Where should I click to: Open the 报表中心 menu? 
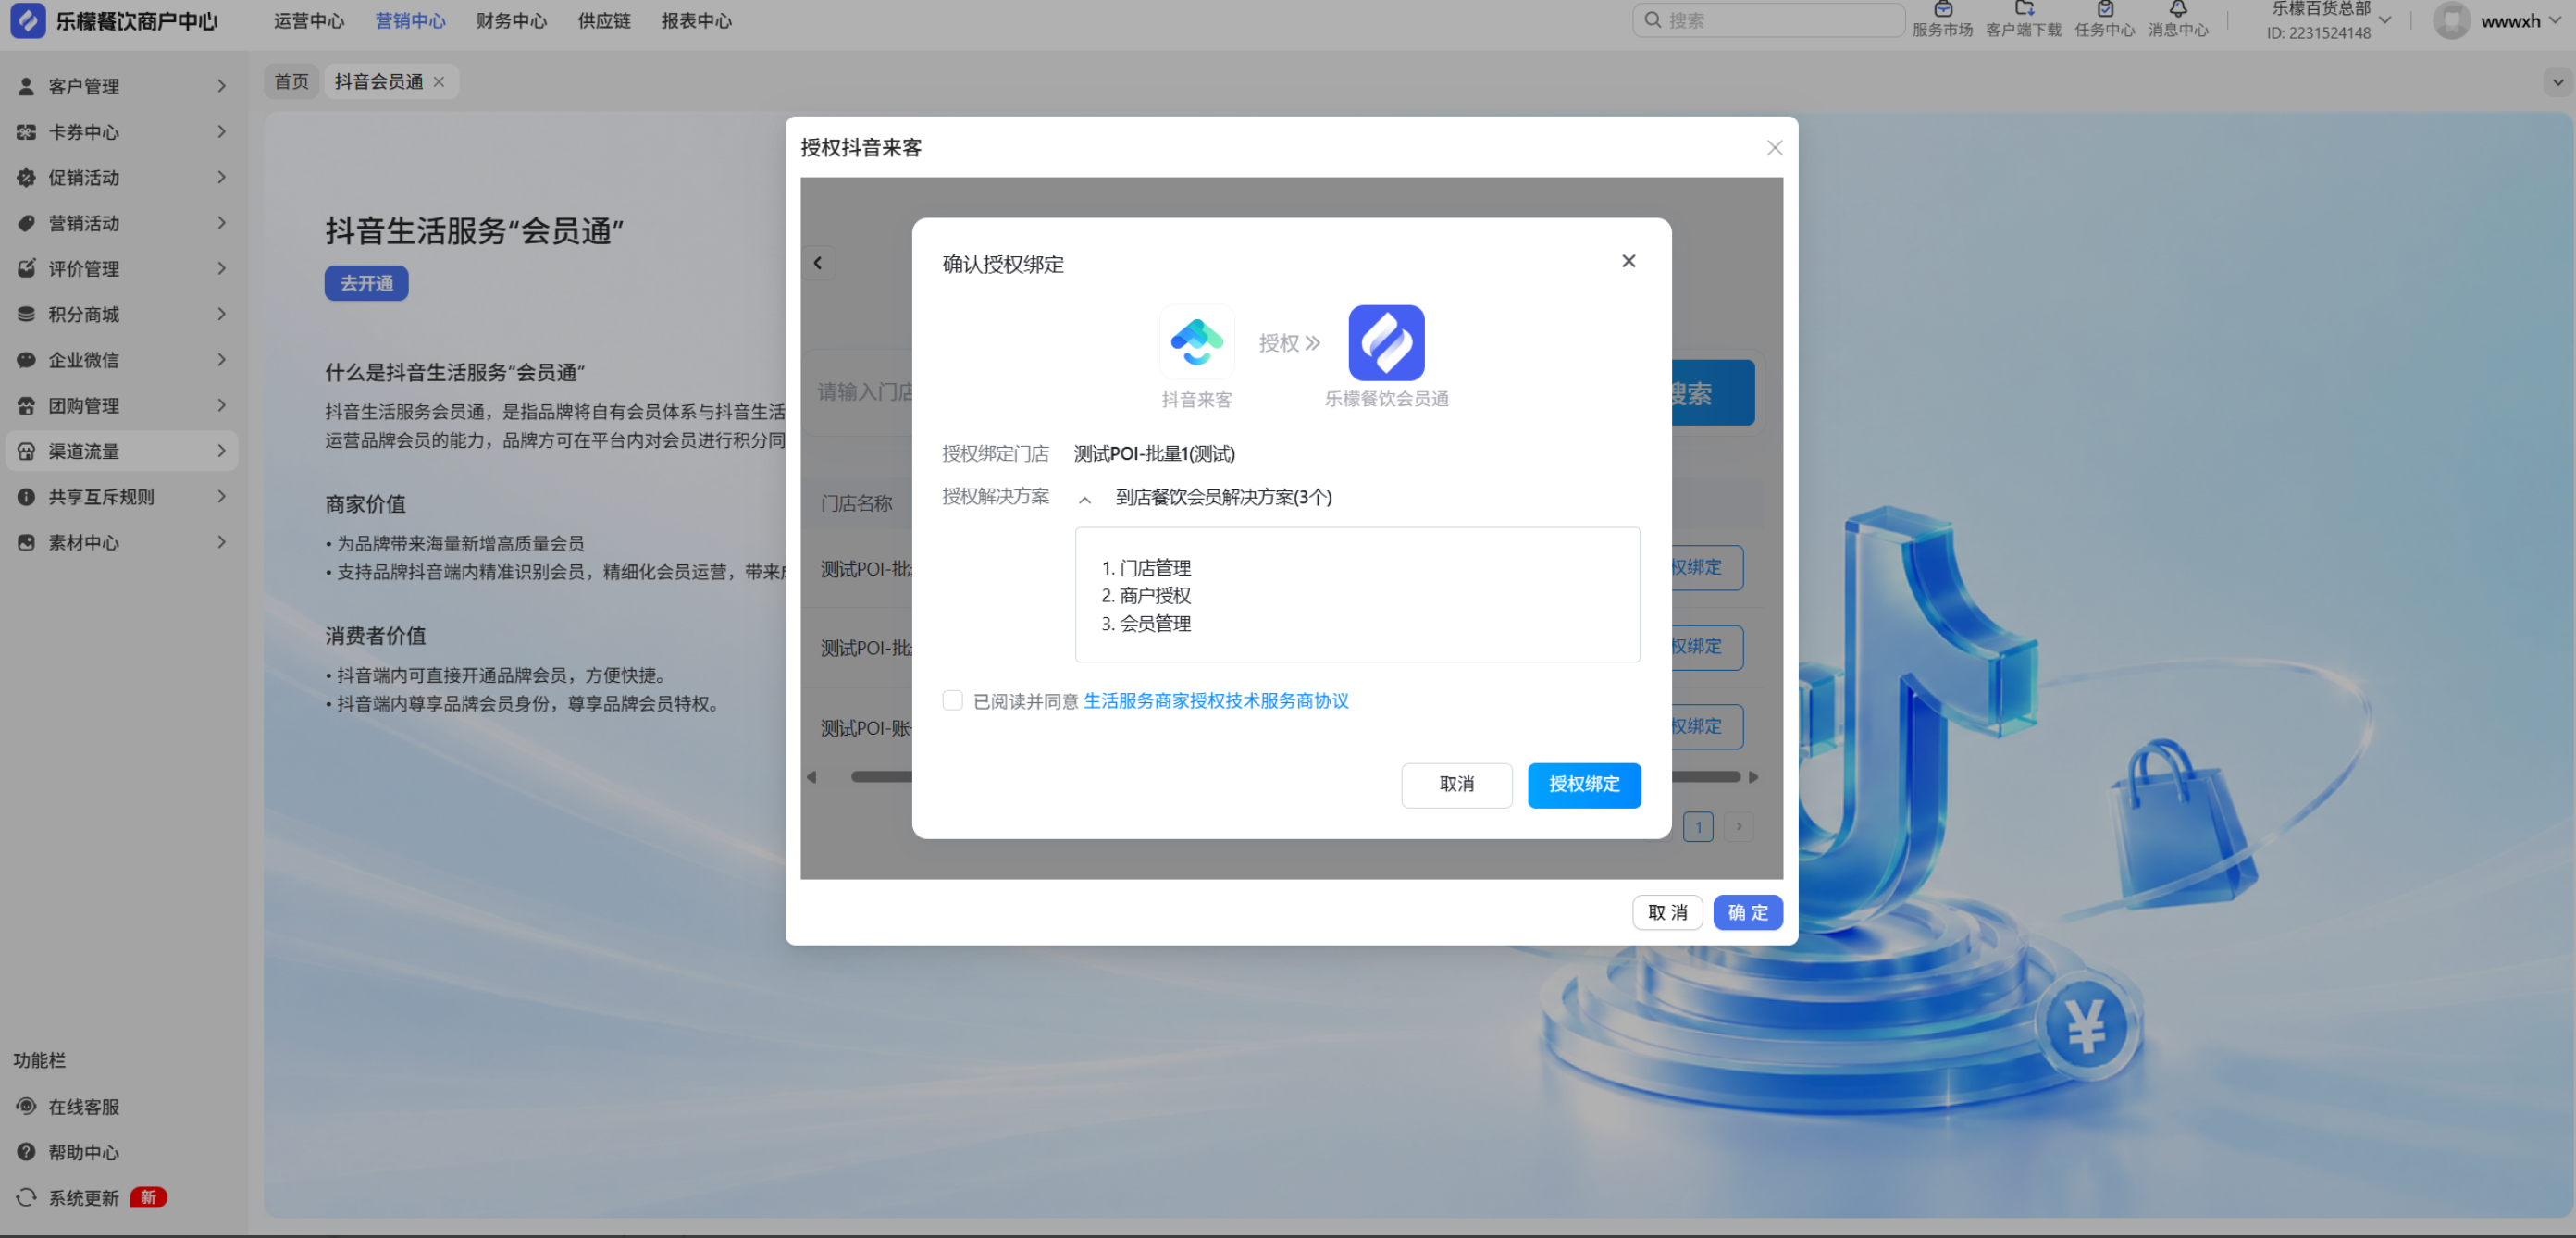click(x=696, y=21)
